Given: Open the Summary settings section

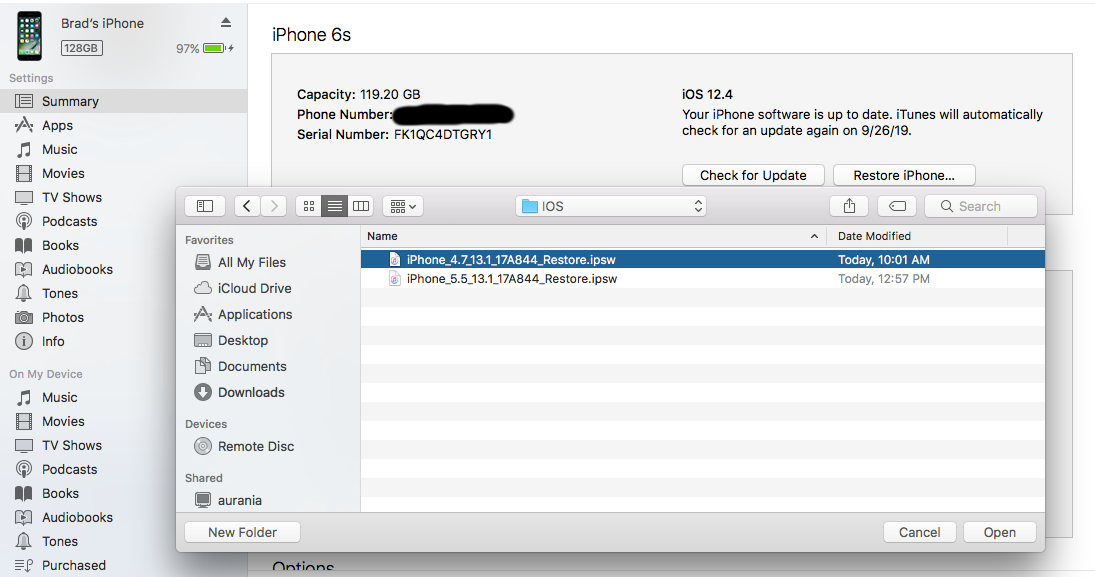Looking at the screenshot, I should click(x=124, y=101).
